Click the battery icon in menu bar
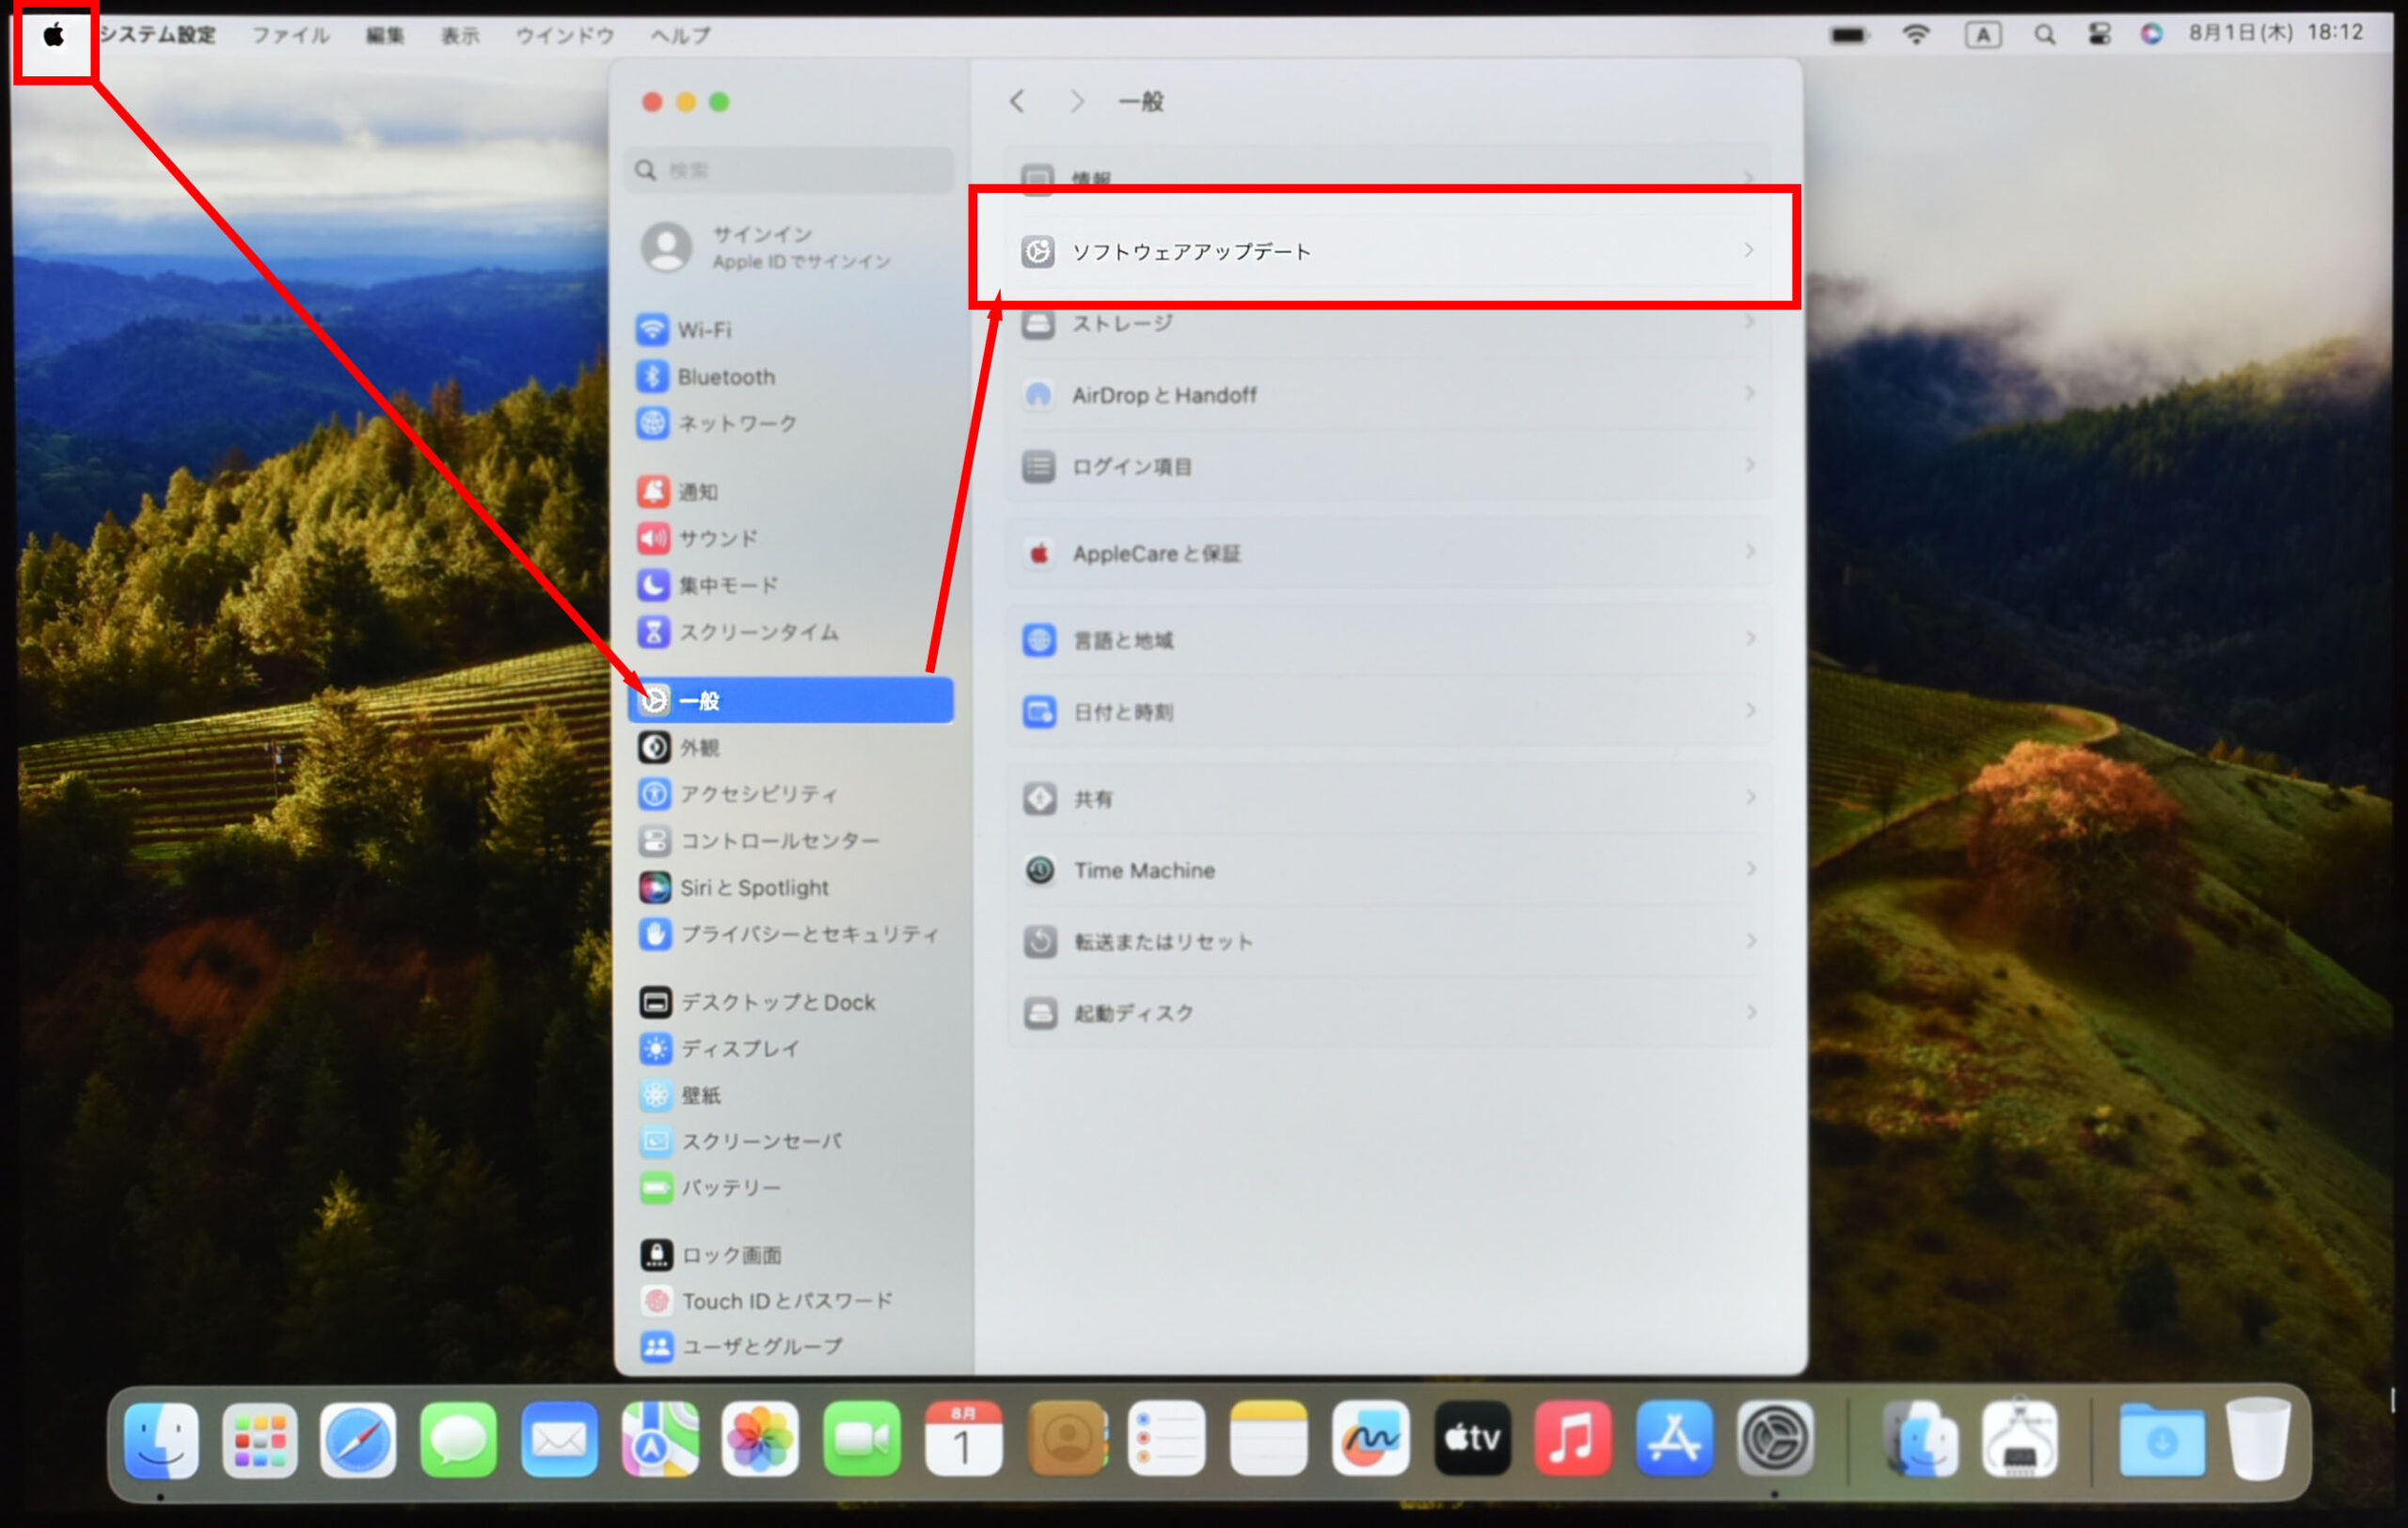 (1848, 35)
